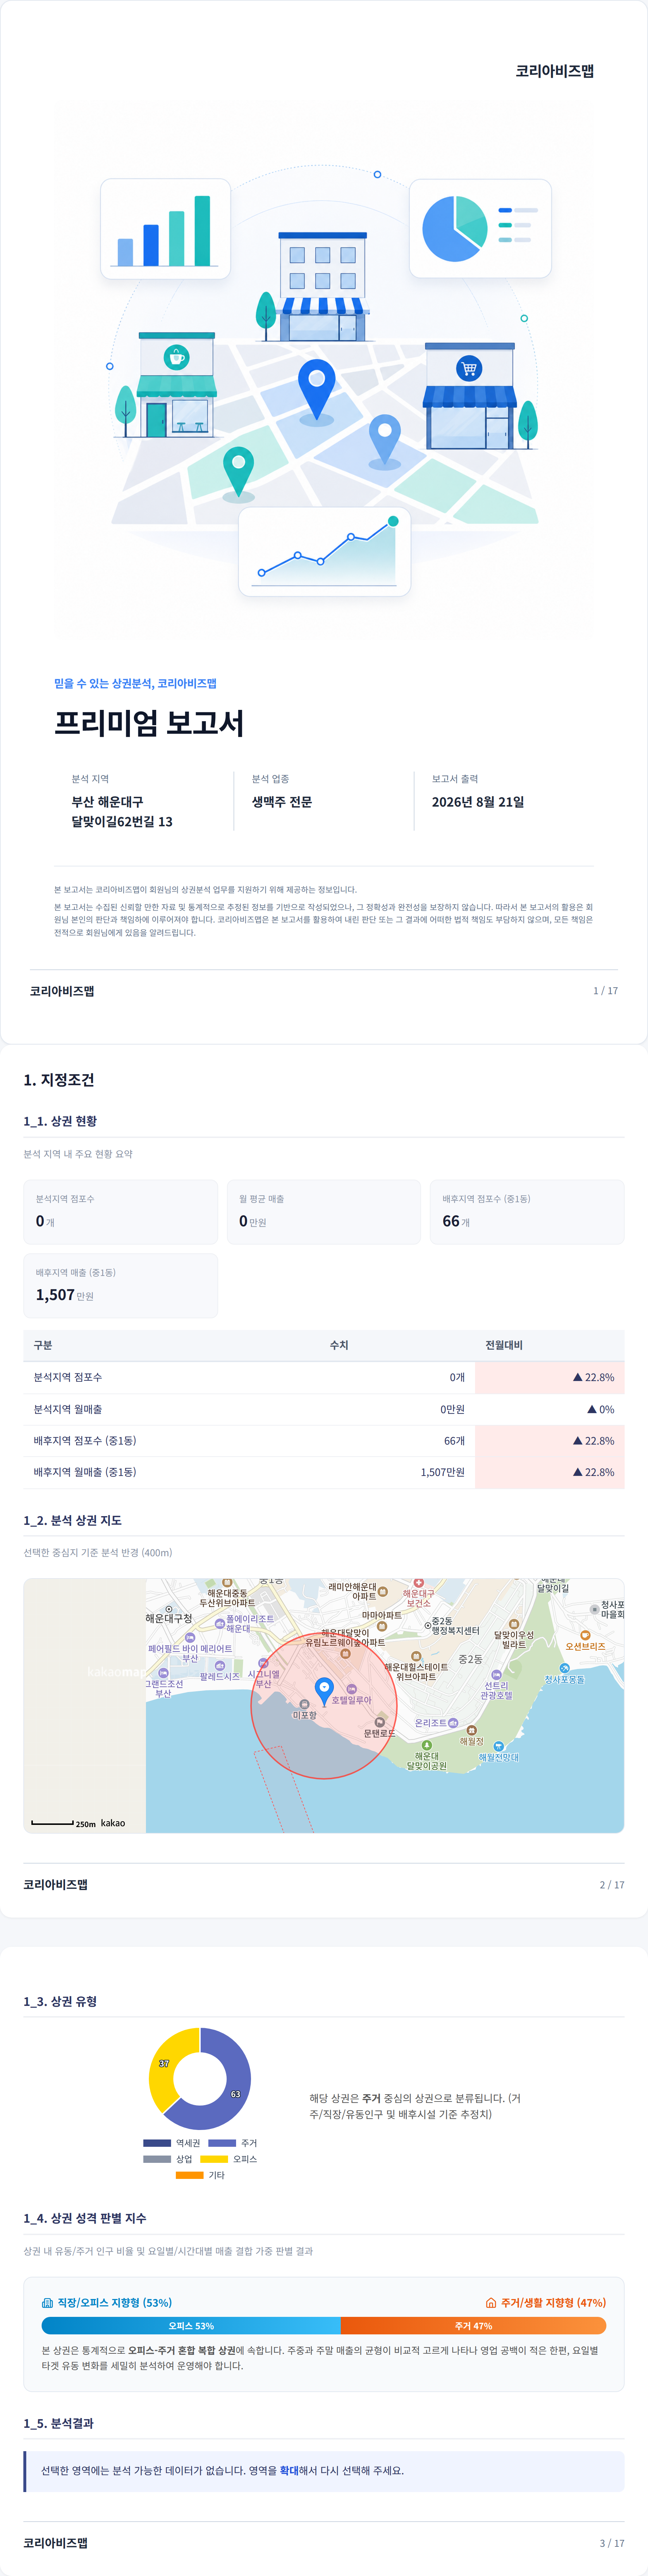Click the 문탠로드 marker icon on map
The image size is (648, 2576).
pyautogui.click(x=379, y=1722)
